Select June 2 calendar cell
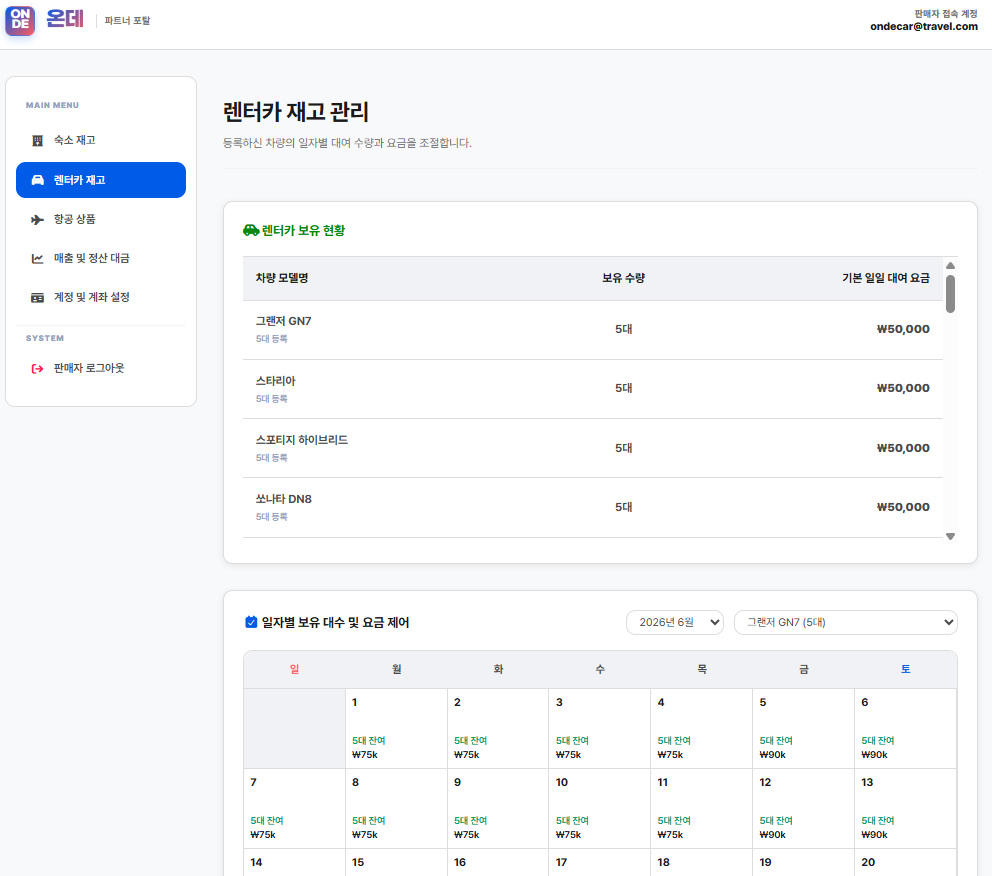992x876 pixels. pyautogui.click(x=498, y=729)
